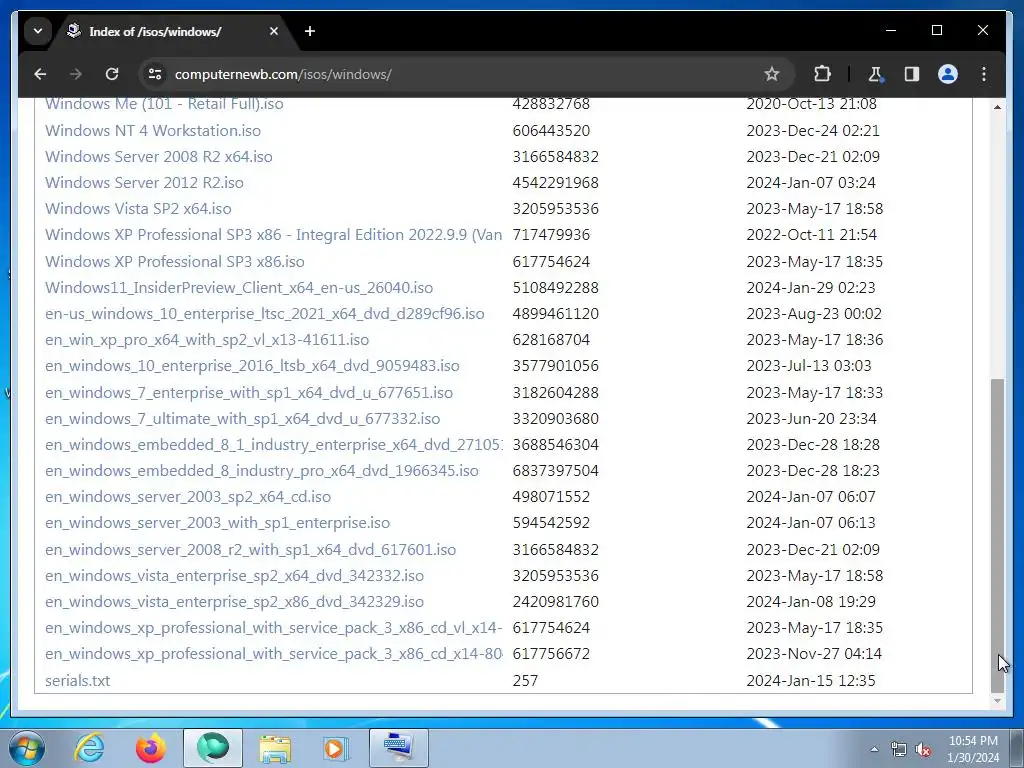
Task: Open Windows Explorer folder icon
Action: pyautogui.click(x=275, y=748)
